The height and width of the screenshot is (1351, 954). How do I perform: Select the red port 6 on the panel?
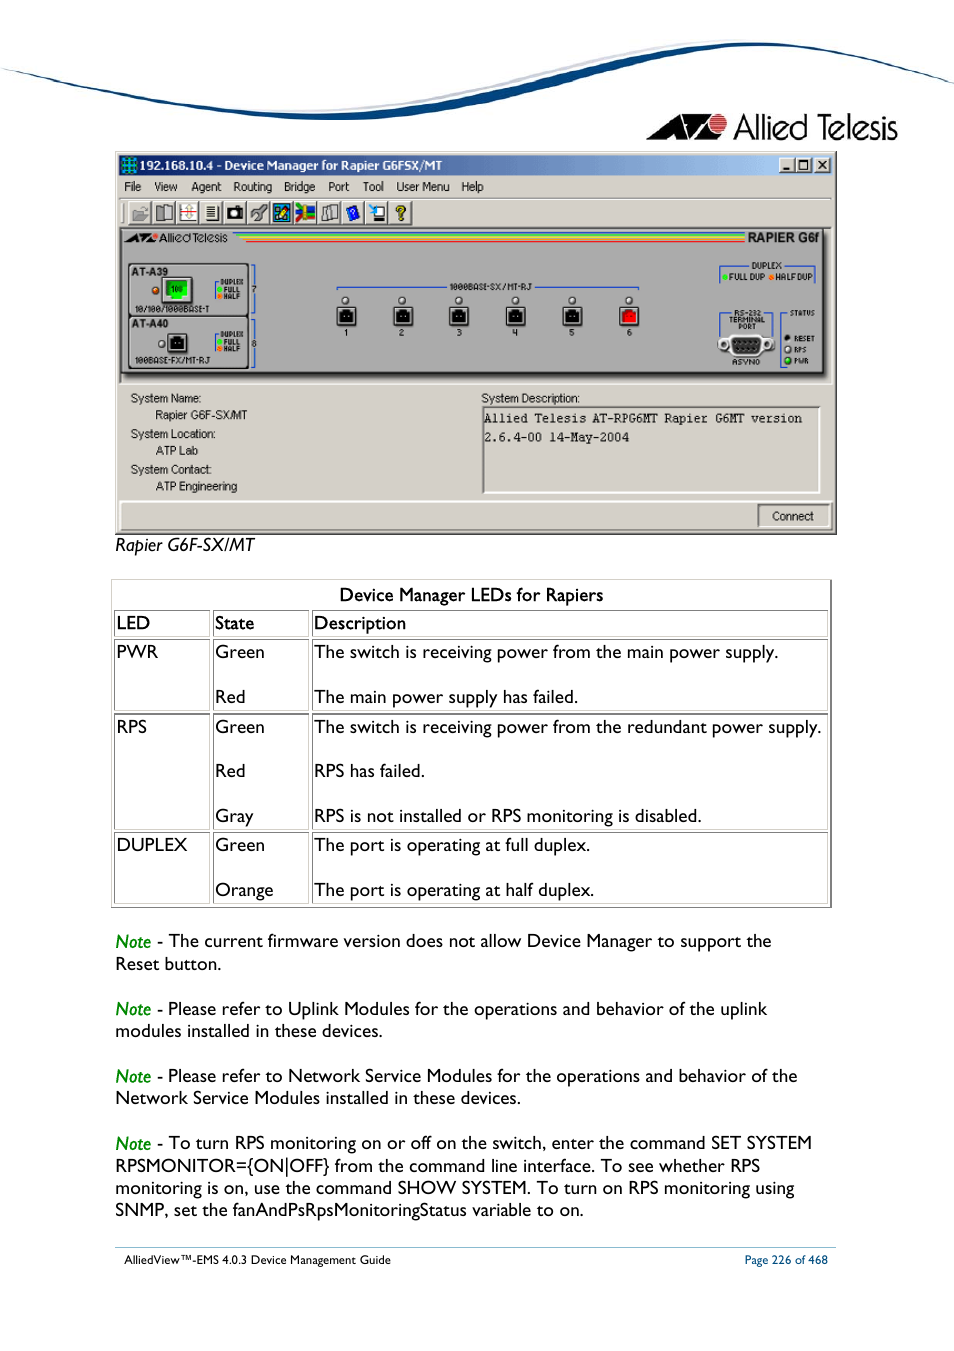click(x=629, y=317)
